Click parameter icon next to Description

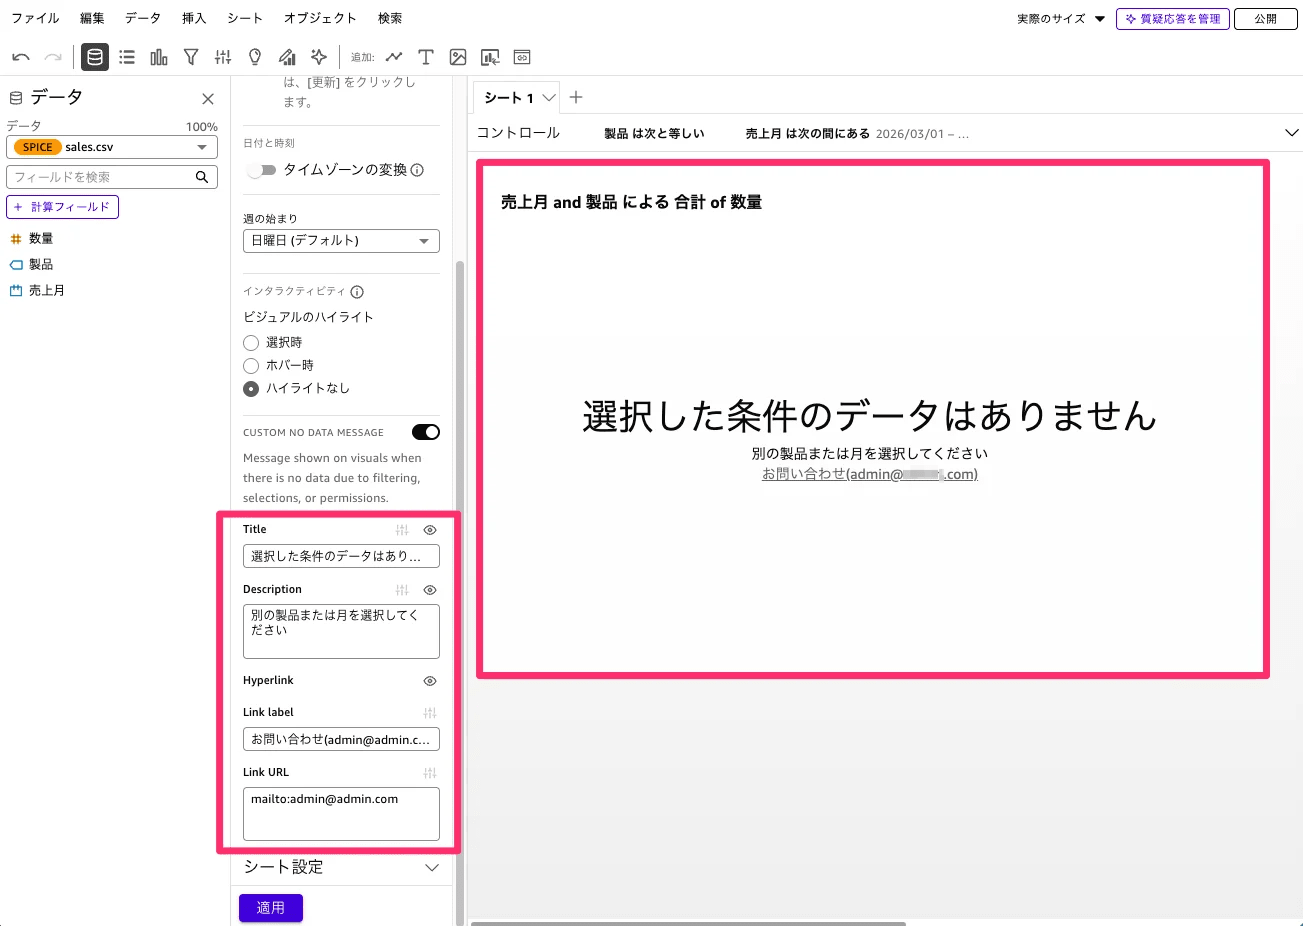(x=402, y=590)
